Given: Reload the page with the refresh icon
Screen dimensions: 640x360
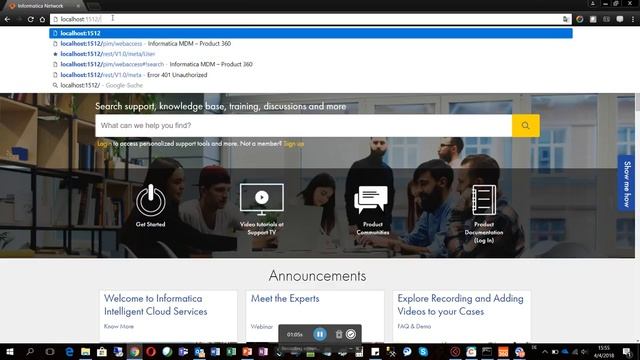Looking at the screenshot, I should pos(31,19).
